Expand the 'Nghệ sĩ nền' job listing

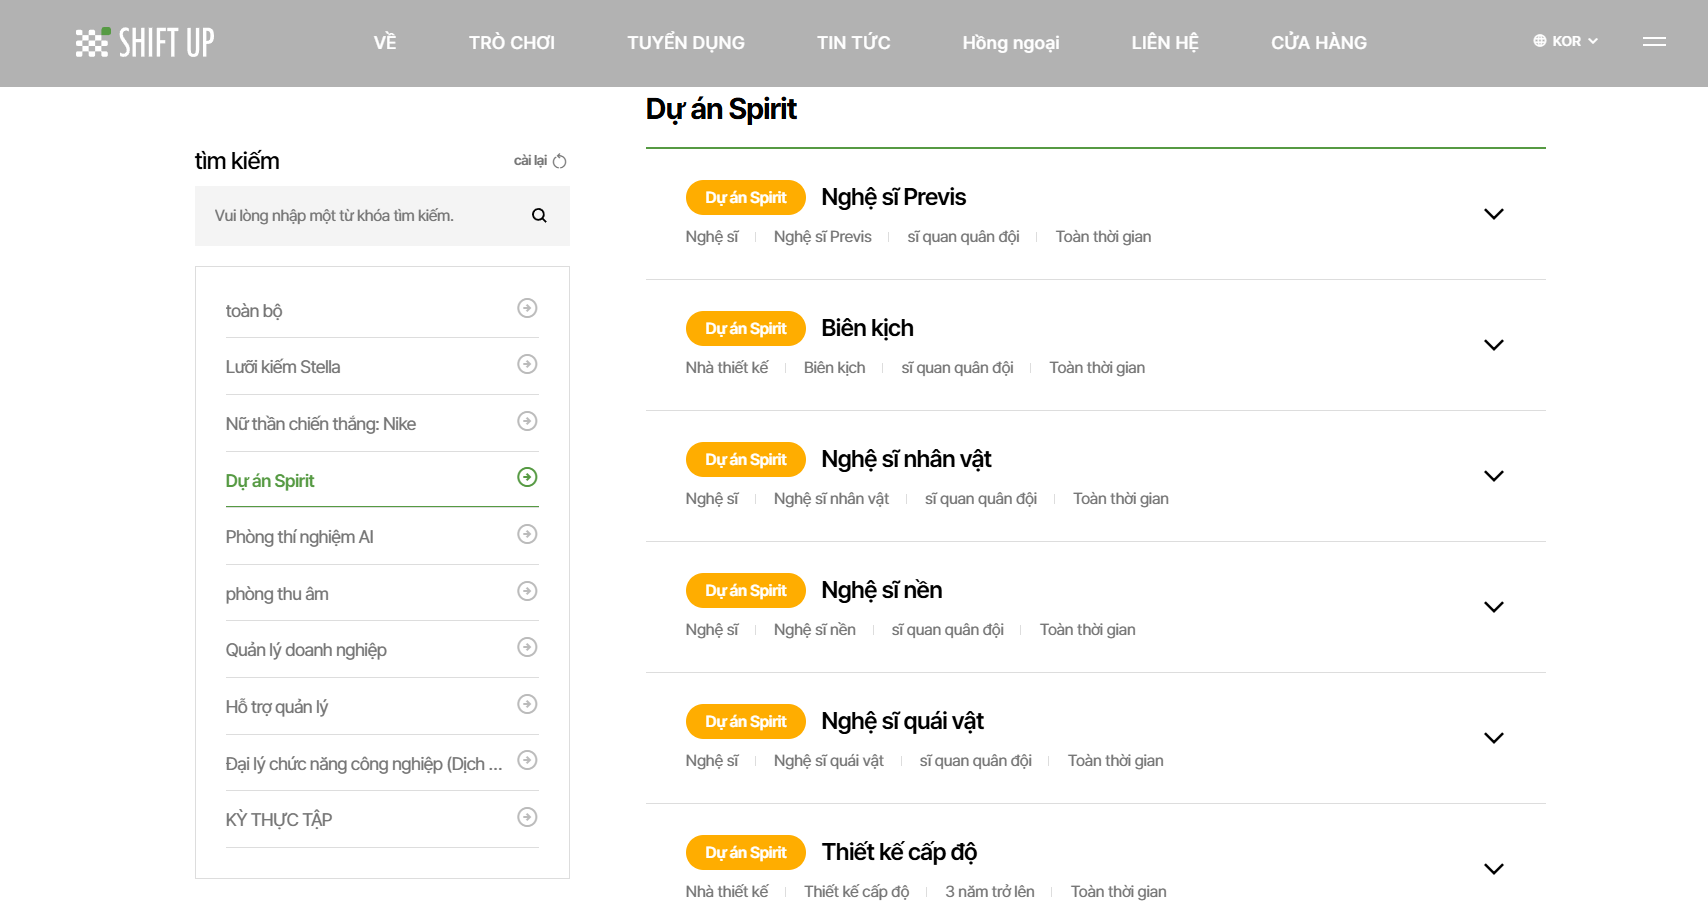pos(1493,607)
